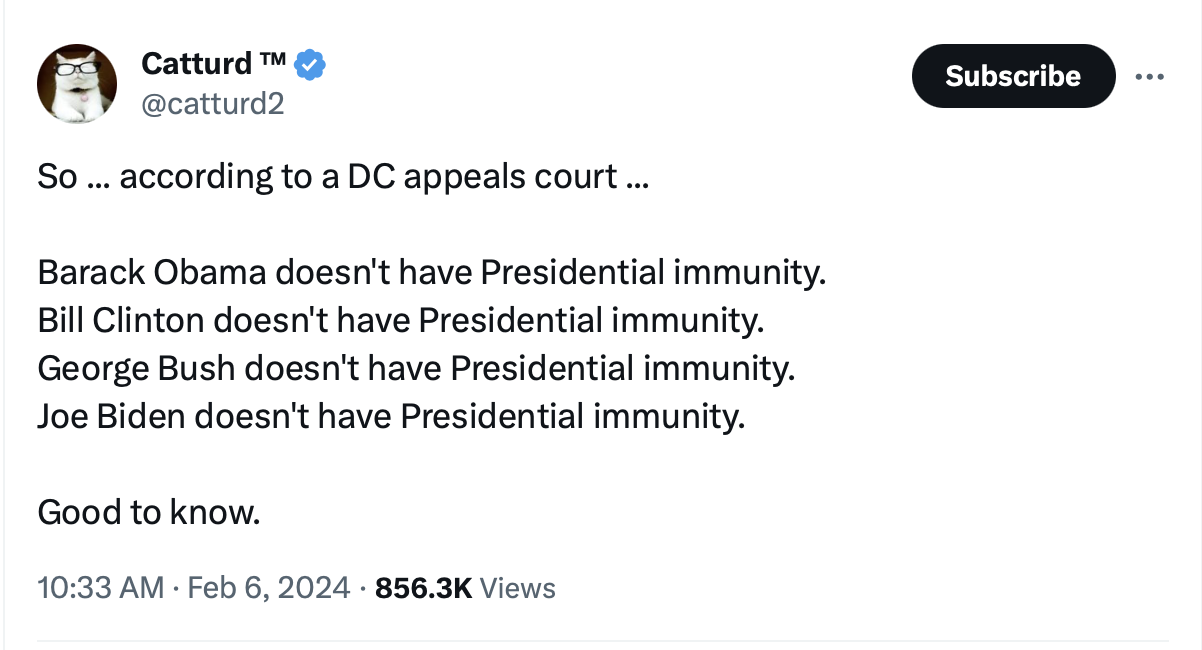This screenshot has width=1202, height=650.
Task: Click the 856.3K view count
Action: [422, 587]
